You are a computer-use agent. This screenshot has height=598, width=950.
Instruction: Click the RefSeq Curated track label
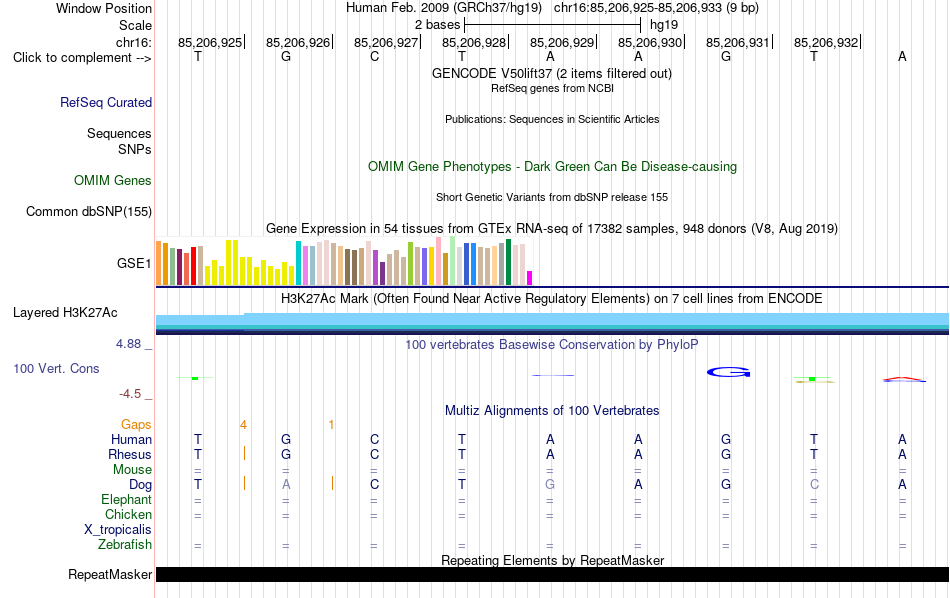point(106,102)
